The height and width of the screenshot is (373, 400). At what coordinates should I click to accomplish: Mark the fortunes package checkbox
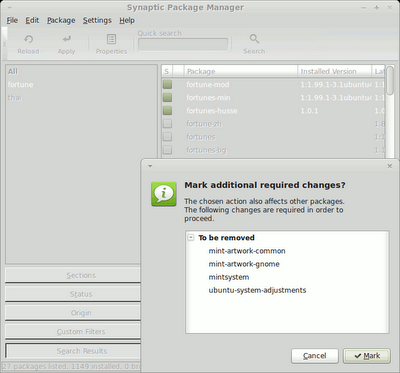[167, 137]
